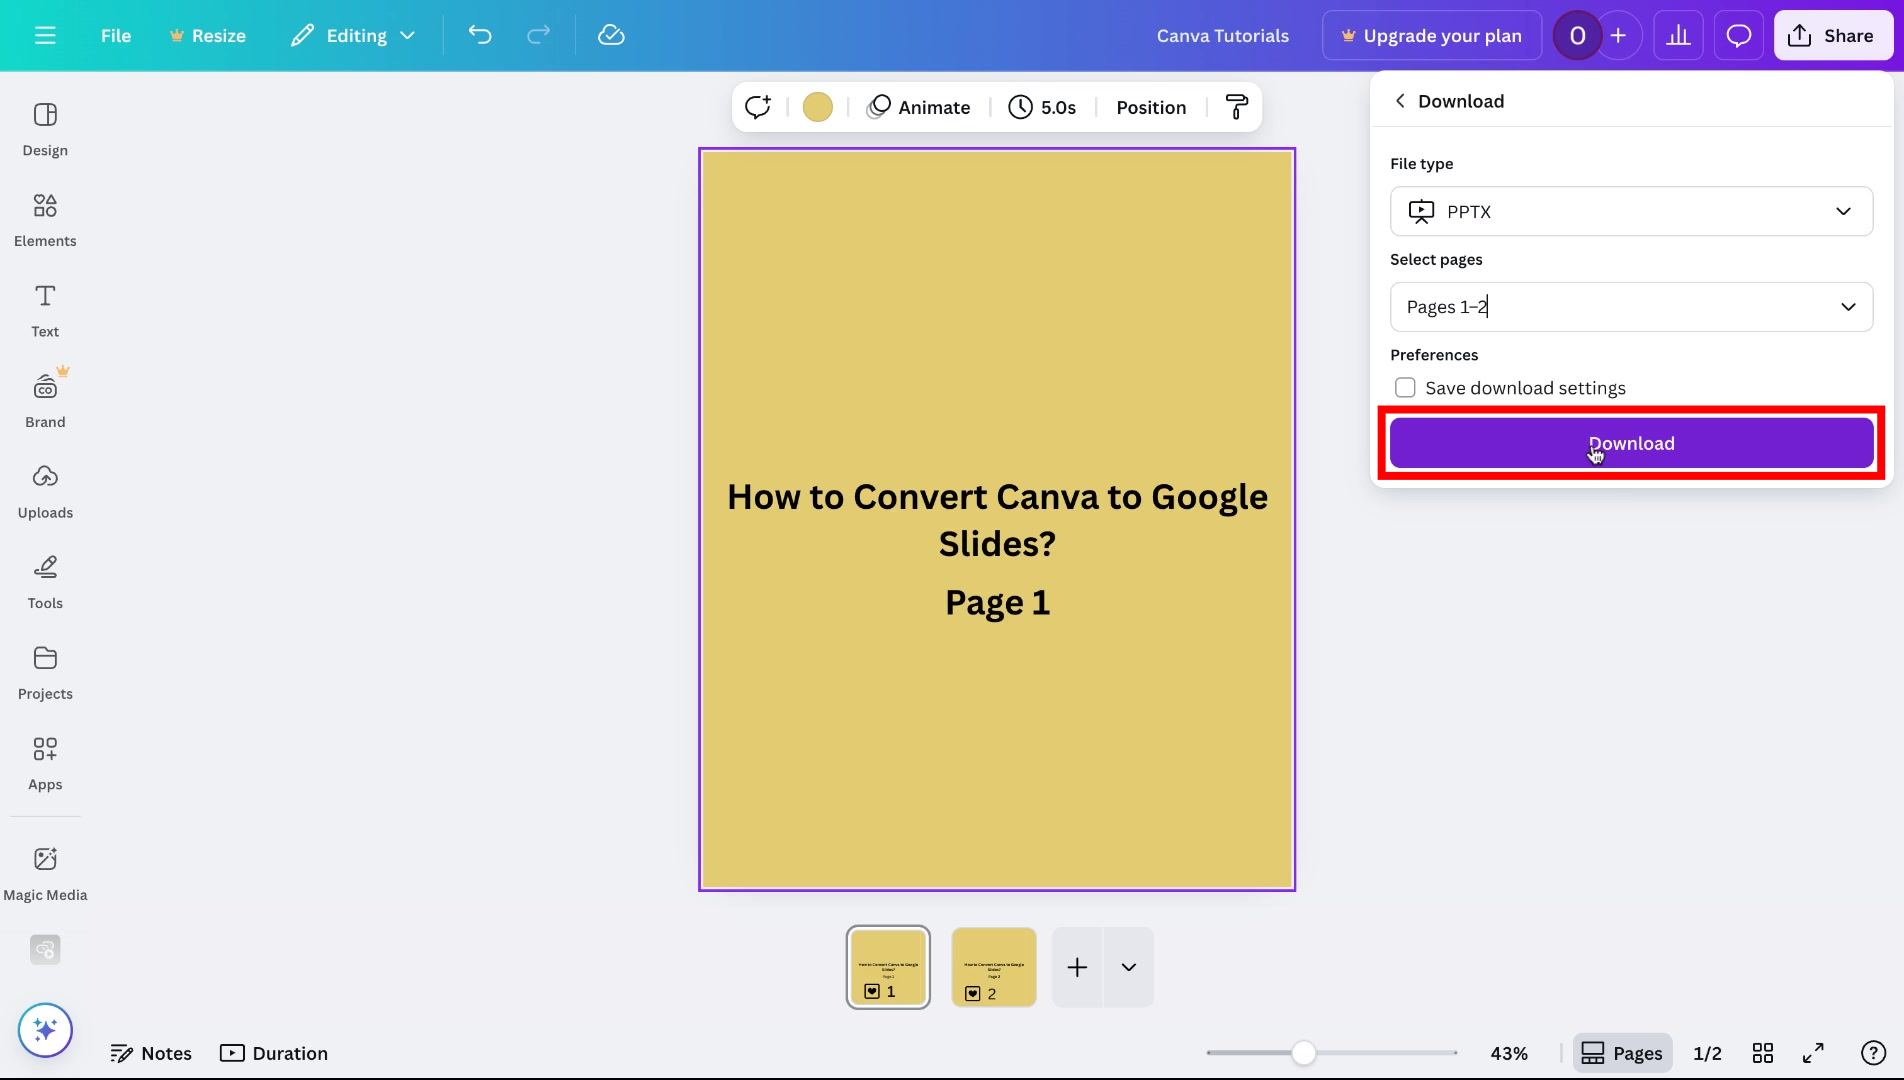Viewport: 1904px width, 1080px height.
Task: Toggle the Notes panel at the bottom
Action: (151, 1053)
